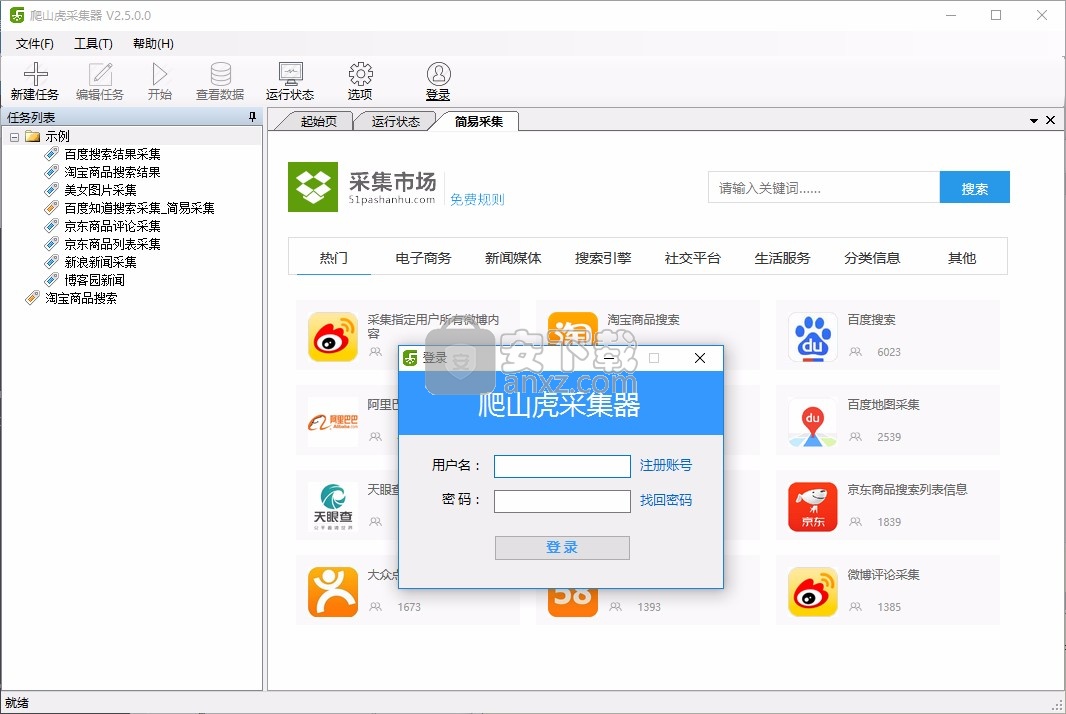Select the 其他 category tab
This screenshot has width=1066, height=714.
click(x=961, y=258)
